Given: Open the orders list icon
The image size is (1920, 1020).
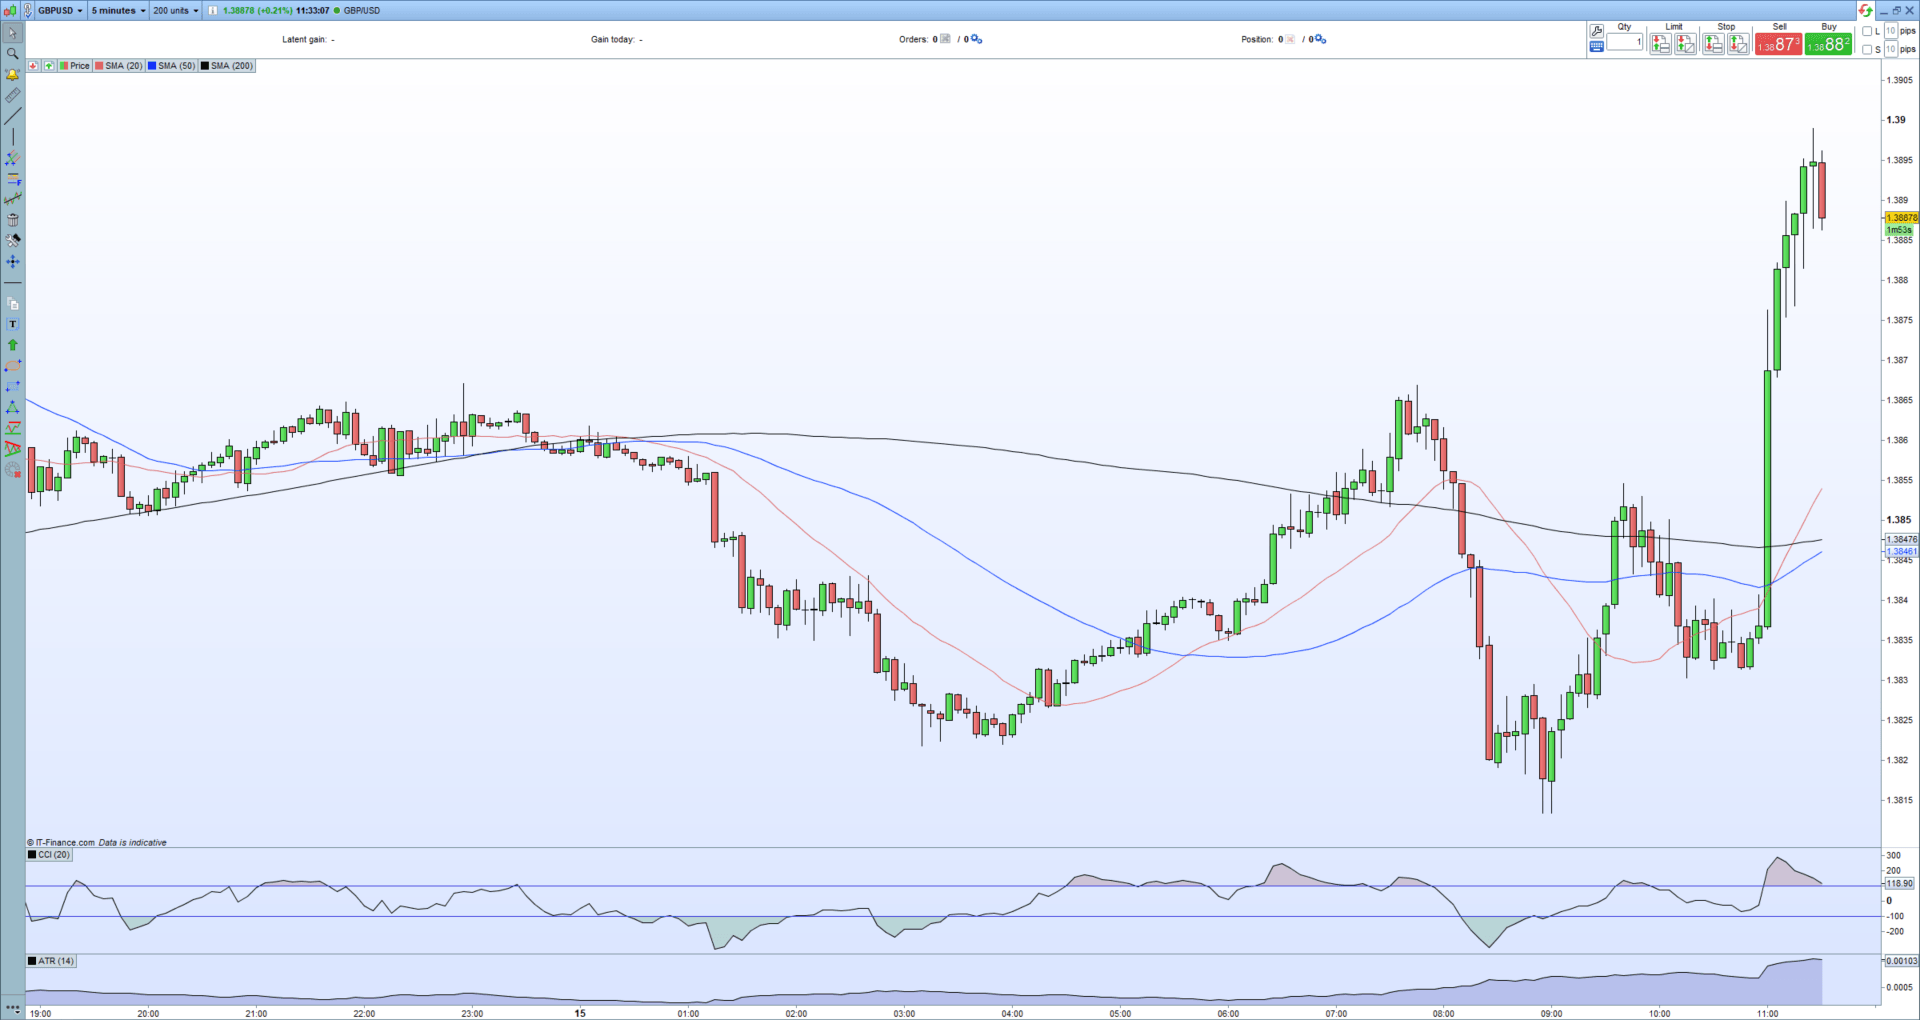Looking at the screenshot, I should pos(946,39).
